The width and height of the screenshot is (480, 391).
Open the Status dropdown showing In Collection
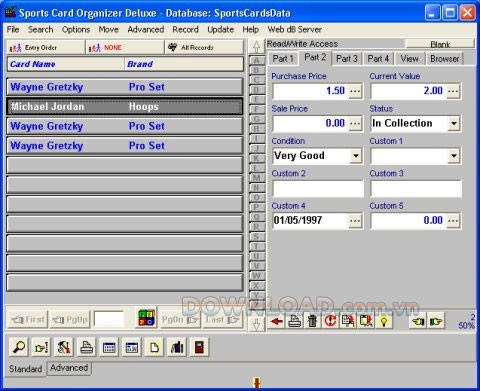click(454, 124)
